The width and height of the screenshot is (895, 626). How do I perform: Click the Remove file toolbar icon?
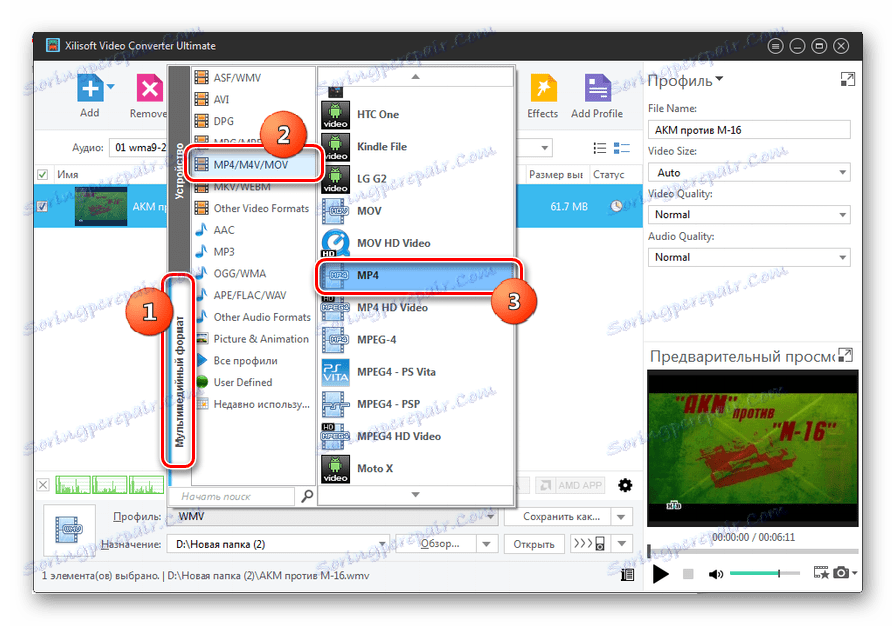coord(150,90)
